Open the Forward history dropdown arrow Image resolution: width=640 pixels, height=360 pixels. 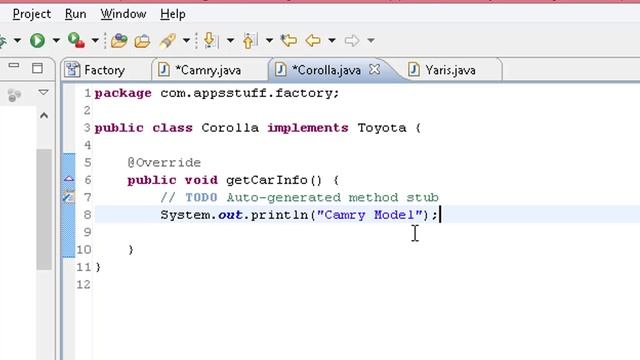tap(371, 40)
